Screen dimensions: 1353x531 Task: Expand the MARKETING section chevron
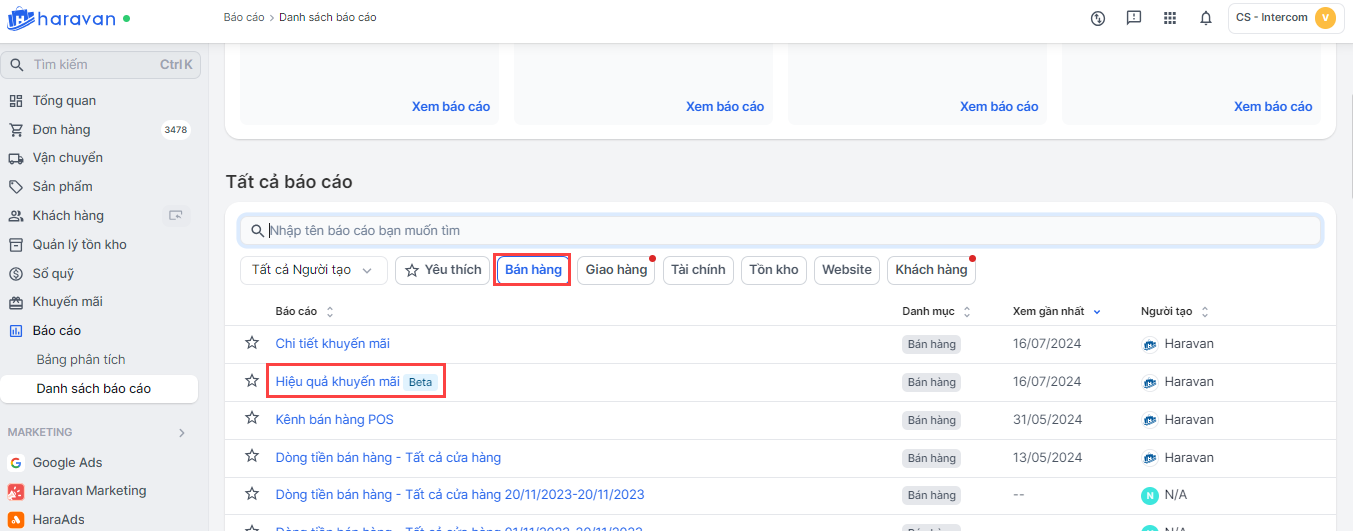pos(181,433)
